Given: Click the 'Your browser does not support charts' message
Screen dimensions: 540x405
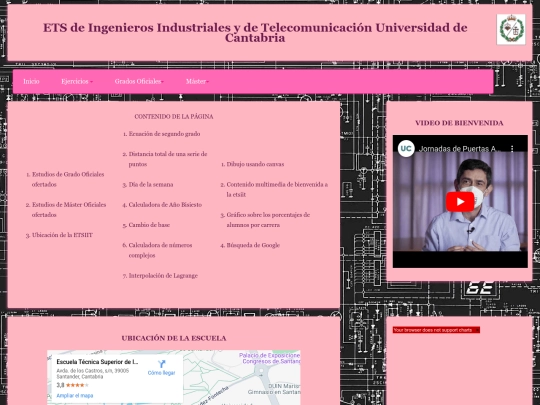Looking at the screenshot, I should [x=436, y=330].
